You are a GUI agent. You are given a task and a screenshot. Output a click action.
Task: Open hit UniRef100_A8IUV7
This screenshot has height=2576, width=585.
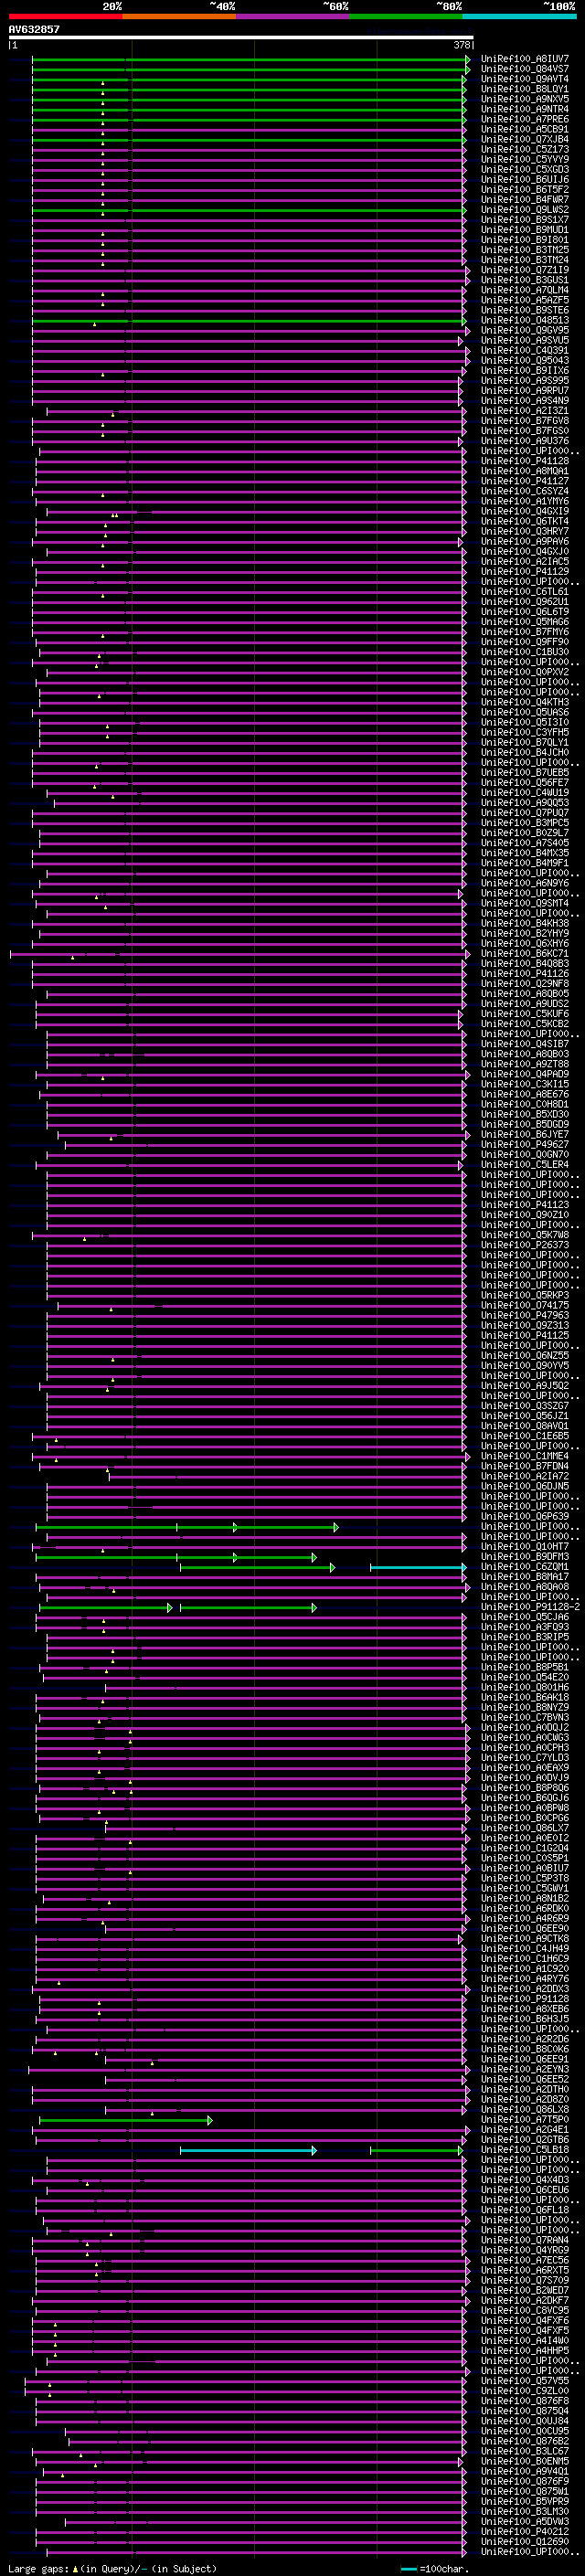pyautogui.click(x=525, y=59)
